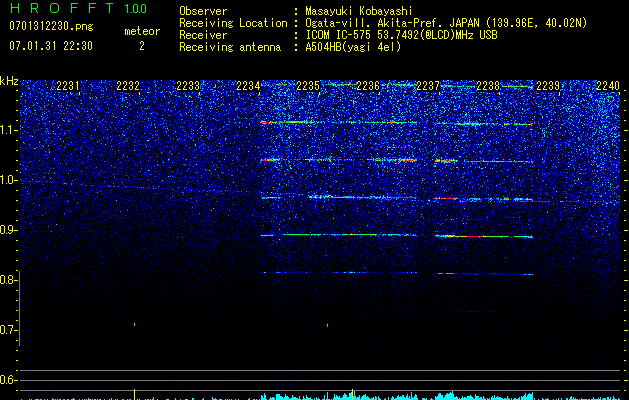The height and width of the screenshot is (400, 629).
Task: Click the Receiving Location label
Action: 233,23
